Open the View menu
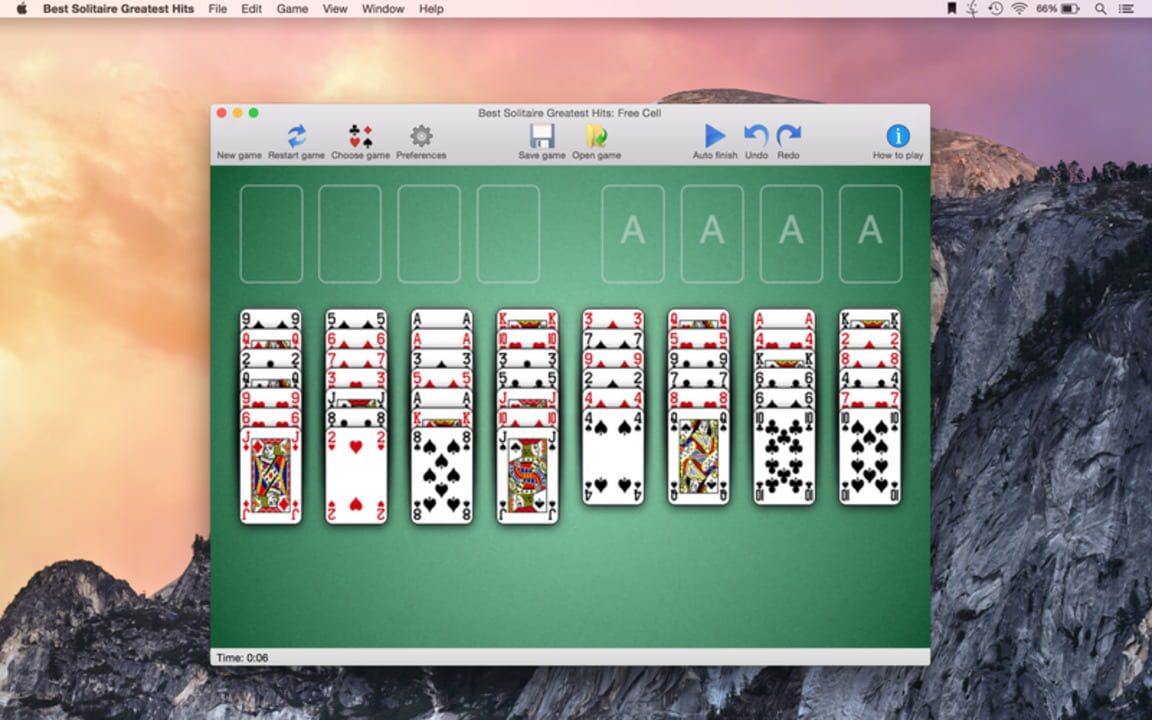This screenshot has width=1152, height=720. pos(334,9)
